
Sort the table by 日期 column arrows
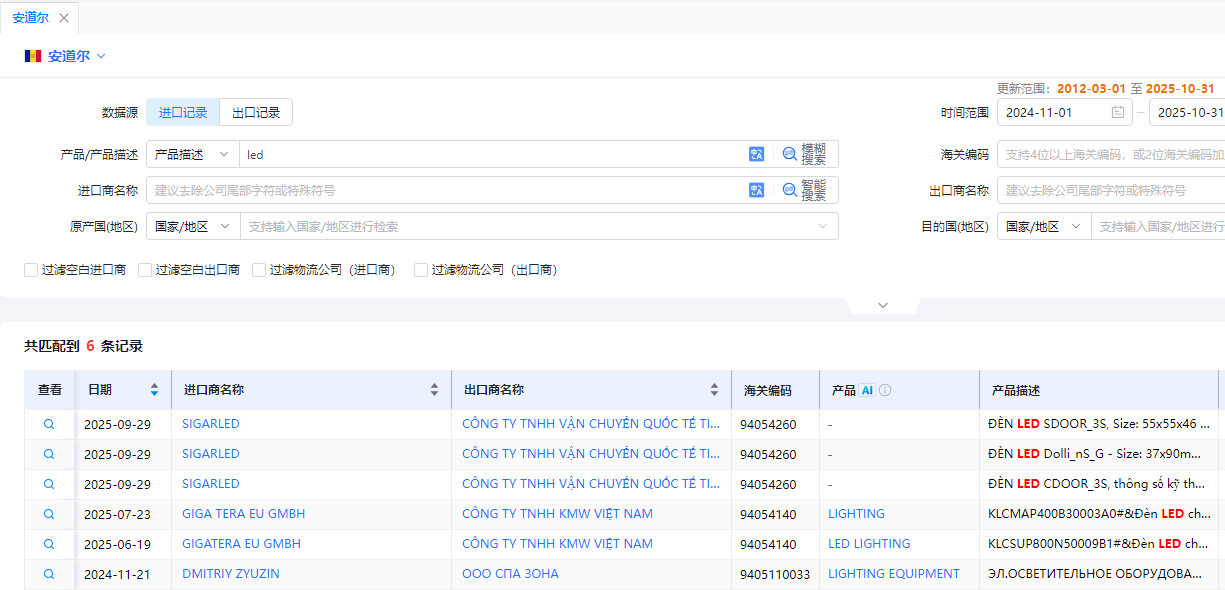pyautogui.click(x=155, y=390)
